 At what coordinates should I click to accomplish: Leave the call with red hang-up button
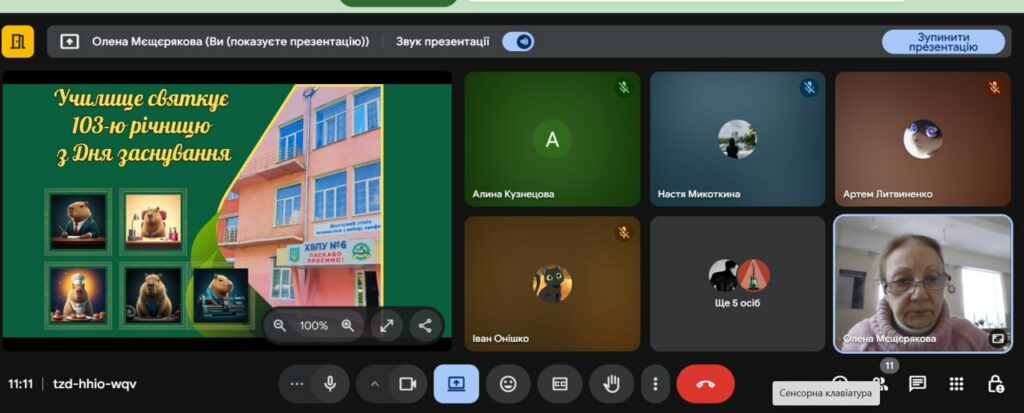705,384
